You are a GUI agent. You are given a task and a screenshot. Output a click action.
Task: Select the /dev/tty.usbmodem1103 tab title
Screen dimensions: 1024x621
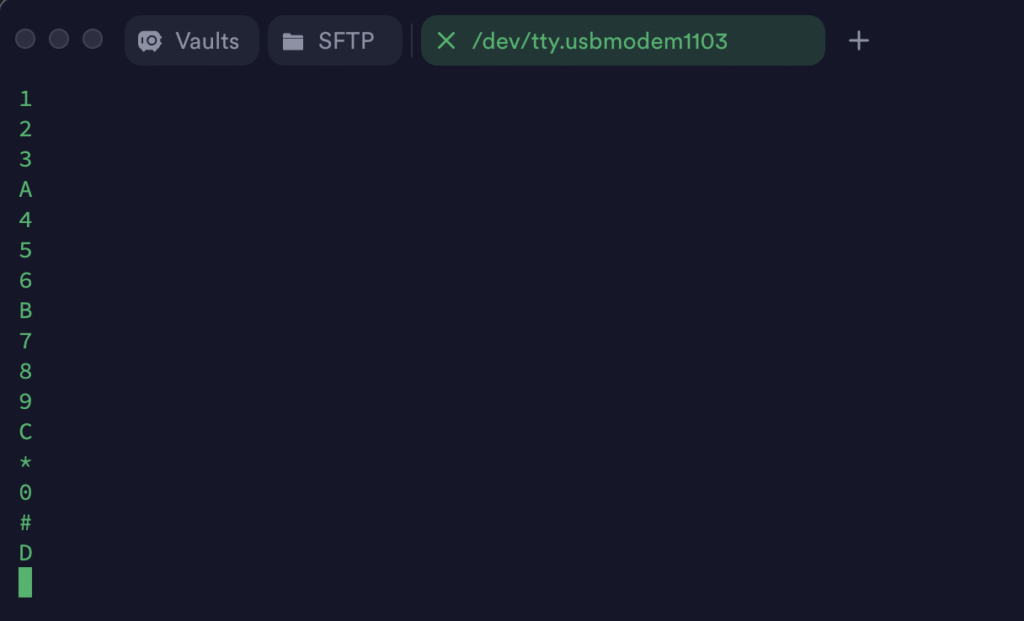click(x=600, y=41)
